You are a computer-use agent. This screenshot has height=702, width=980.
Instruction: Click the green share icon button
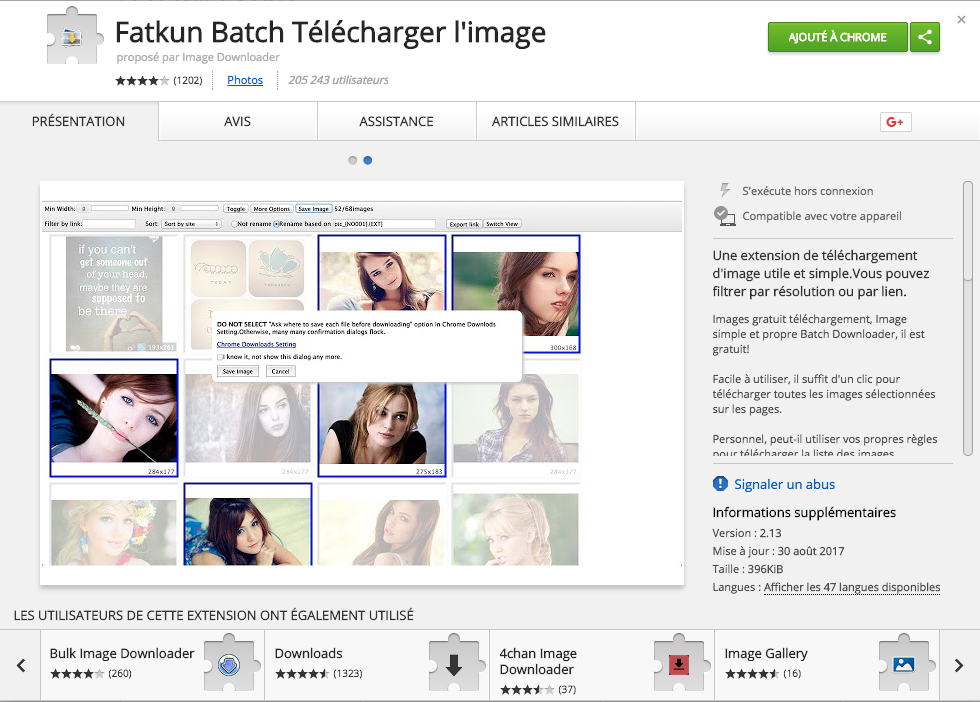pyautogui.click(x=924, y=37)
